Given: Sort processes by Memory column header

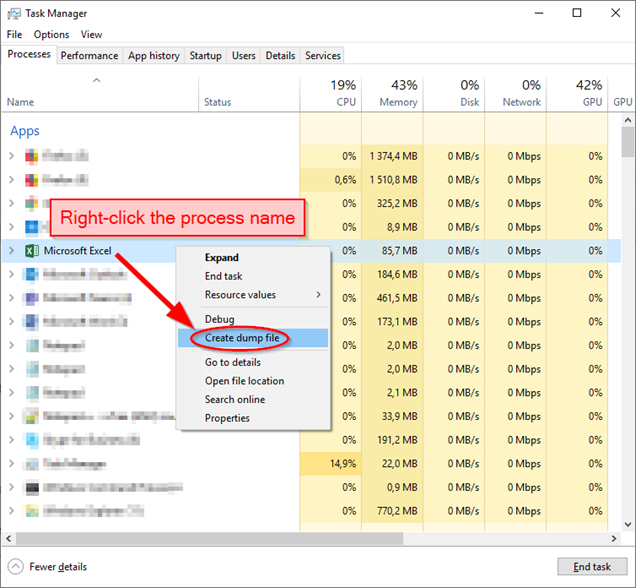Looking at the screenshot, I should (398, 93).
